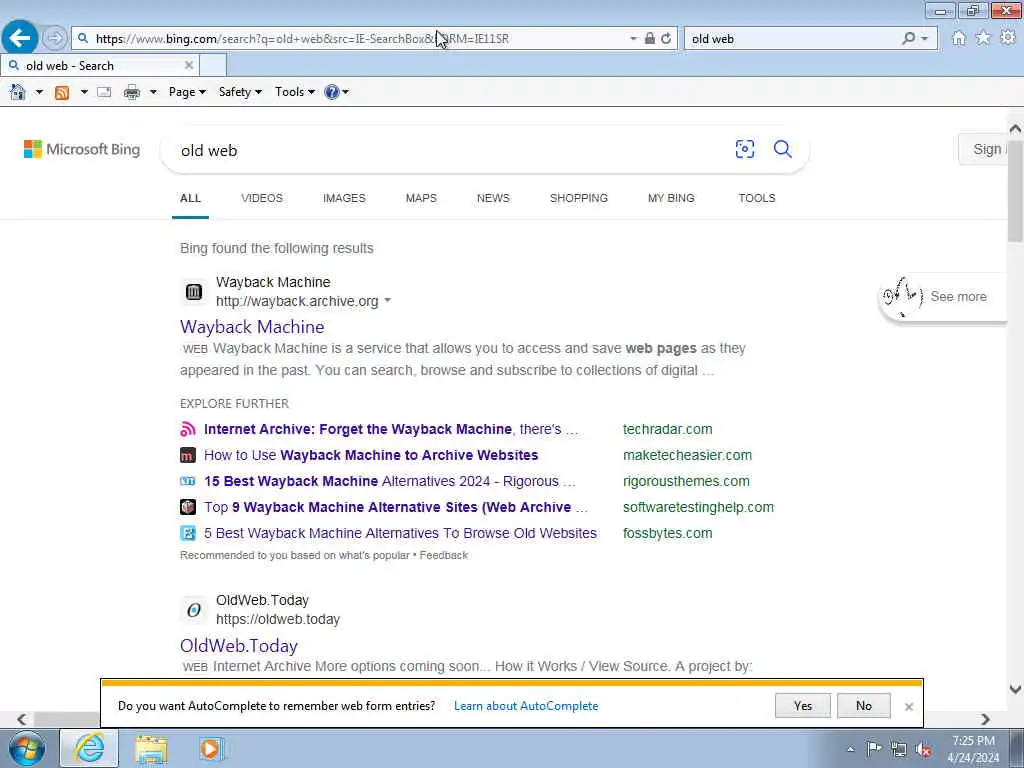Viewport: 1024px width, 768px height.
Task: Refresh the page with the reload icon
Action: (x=666, y=39)
